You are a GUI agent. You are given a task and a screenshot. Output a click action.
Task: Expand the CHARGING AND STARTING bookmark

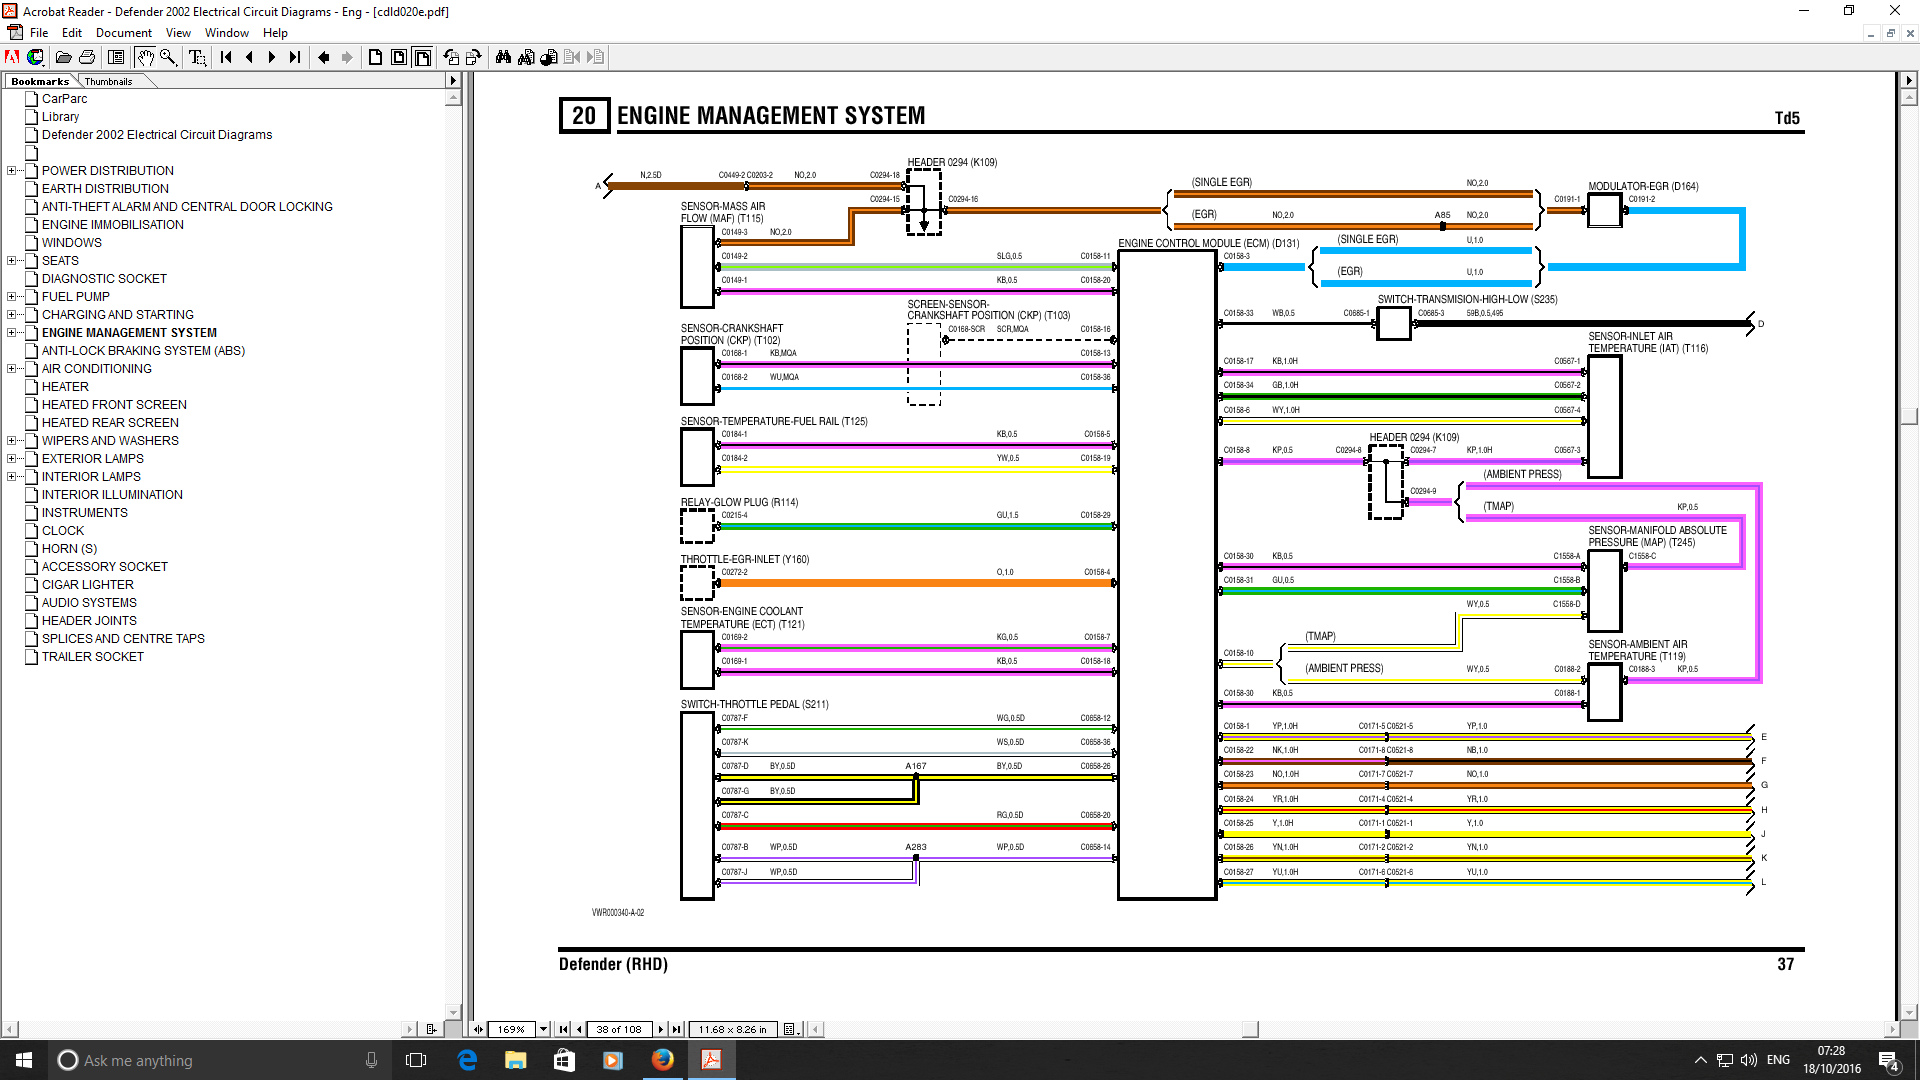point(11,315)
